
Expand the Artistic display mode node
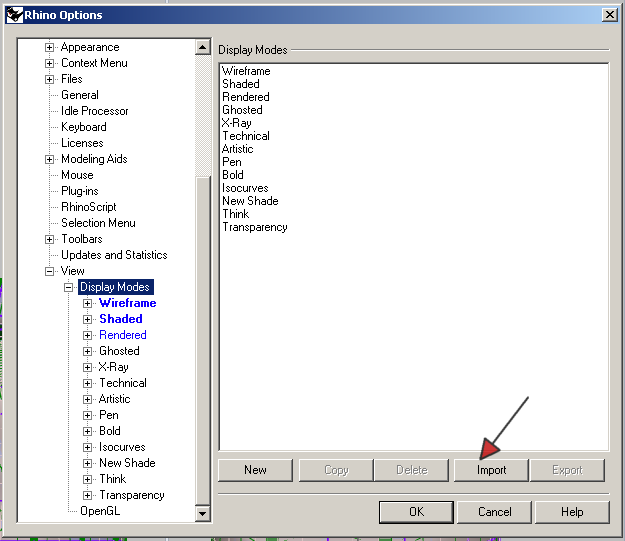(87, 399)
